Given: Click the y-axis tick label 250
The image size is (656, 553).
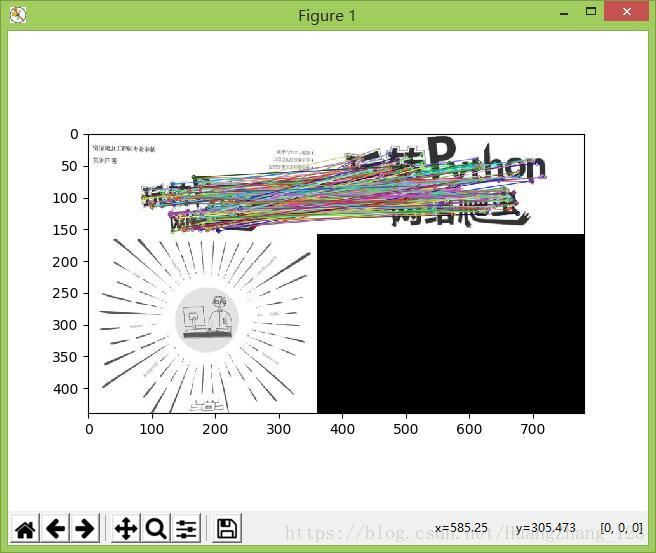Looking at the screenshot, I should 65,293.
